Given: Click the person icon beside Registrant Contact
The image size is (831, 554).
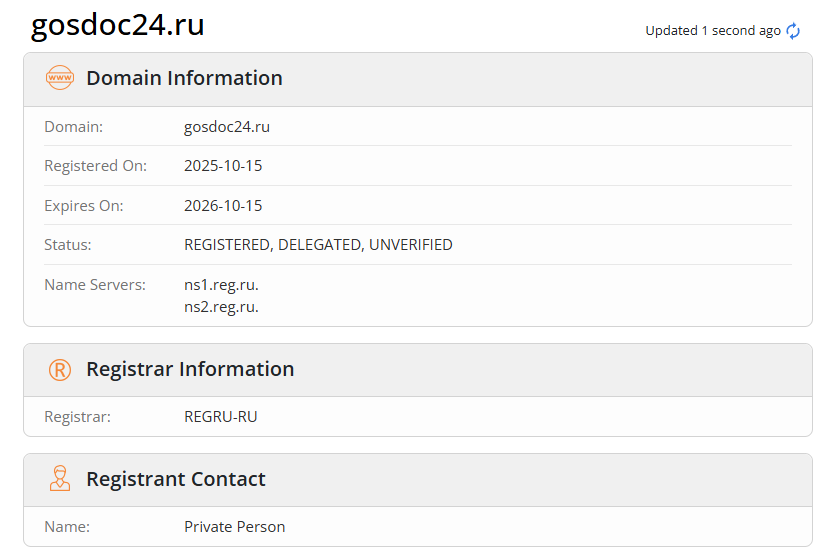Looking at the screenshot, I should 60,479.
